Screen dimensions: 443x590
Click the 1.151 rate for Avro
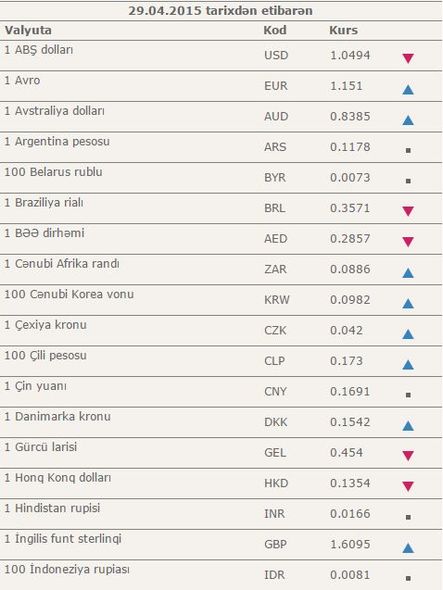coord(346,86)
